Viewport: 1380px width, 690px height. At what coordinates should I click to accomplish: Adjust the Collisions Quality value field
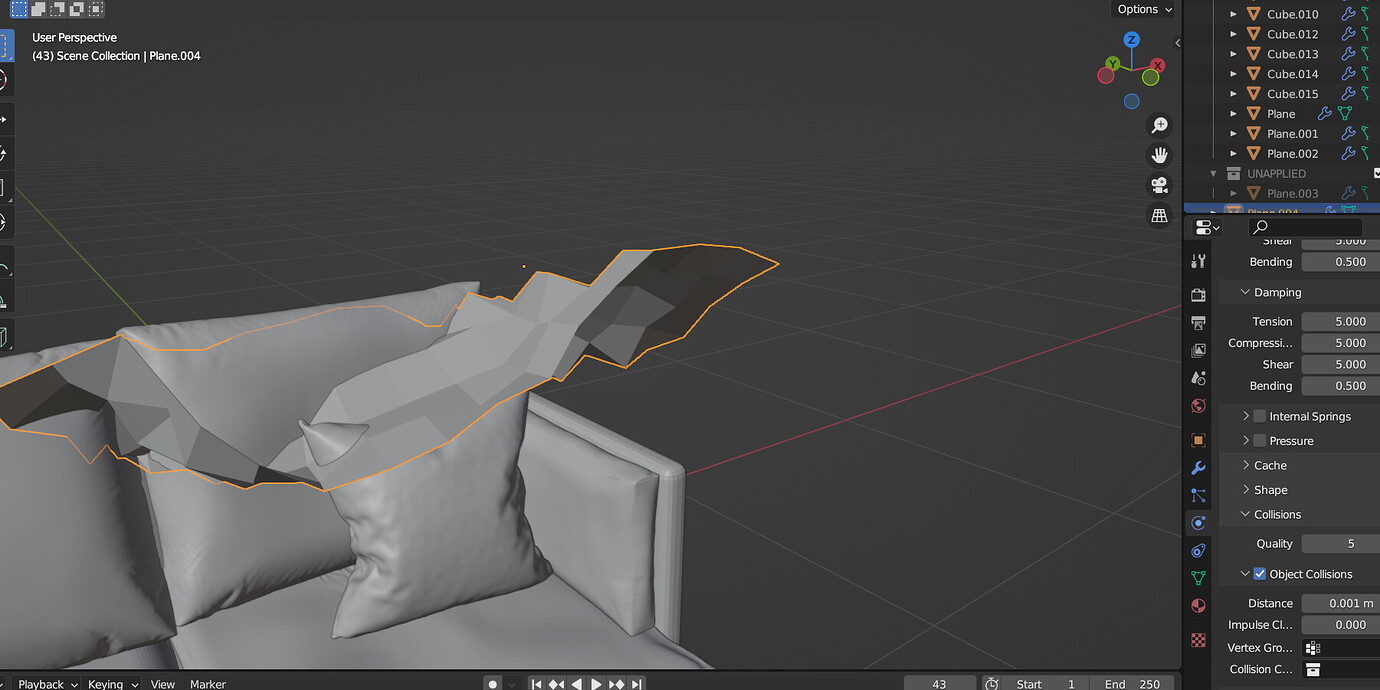(1340, 544)
